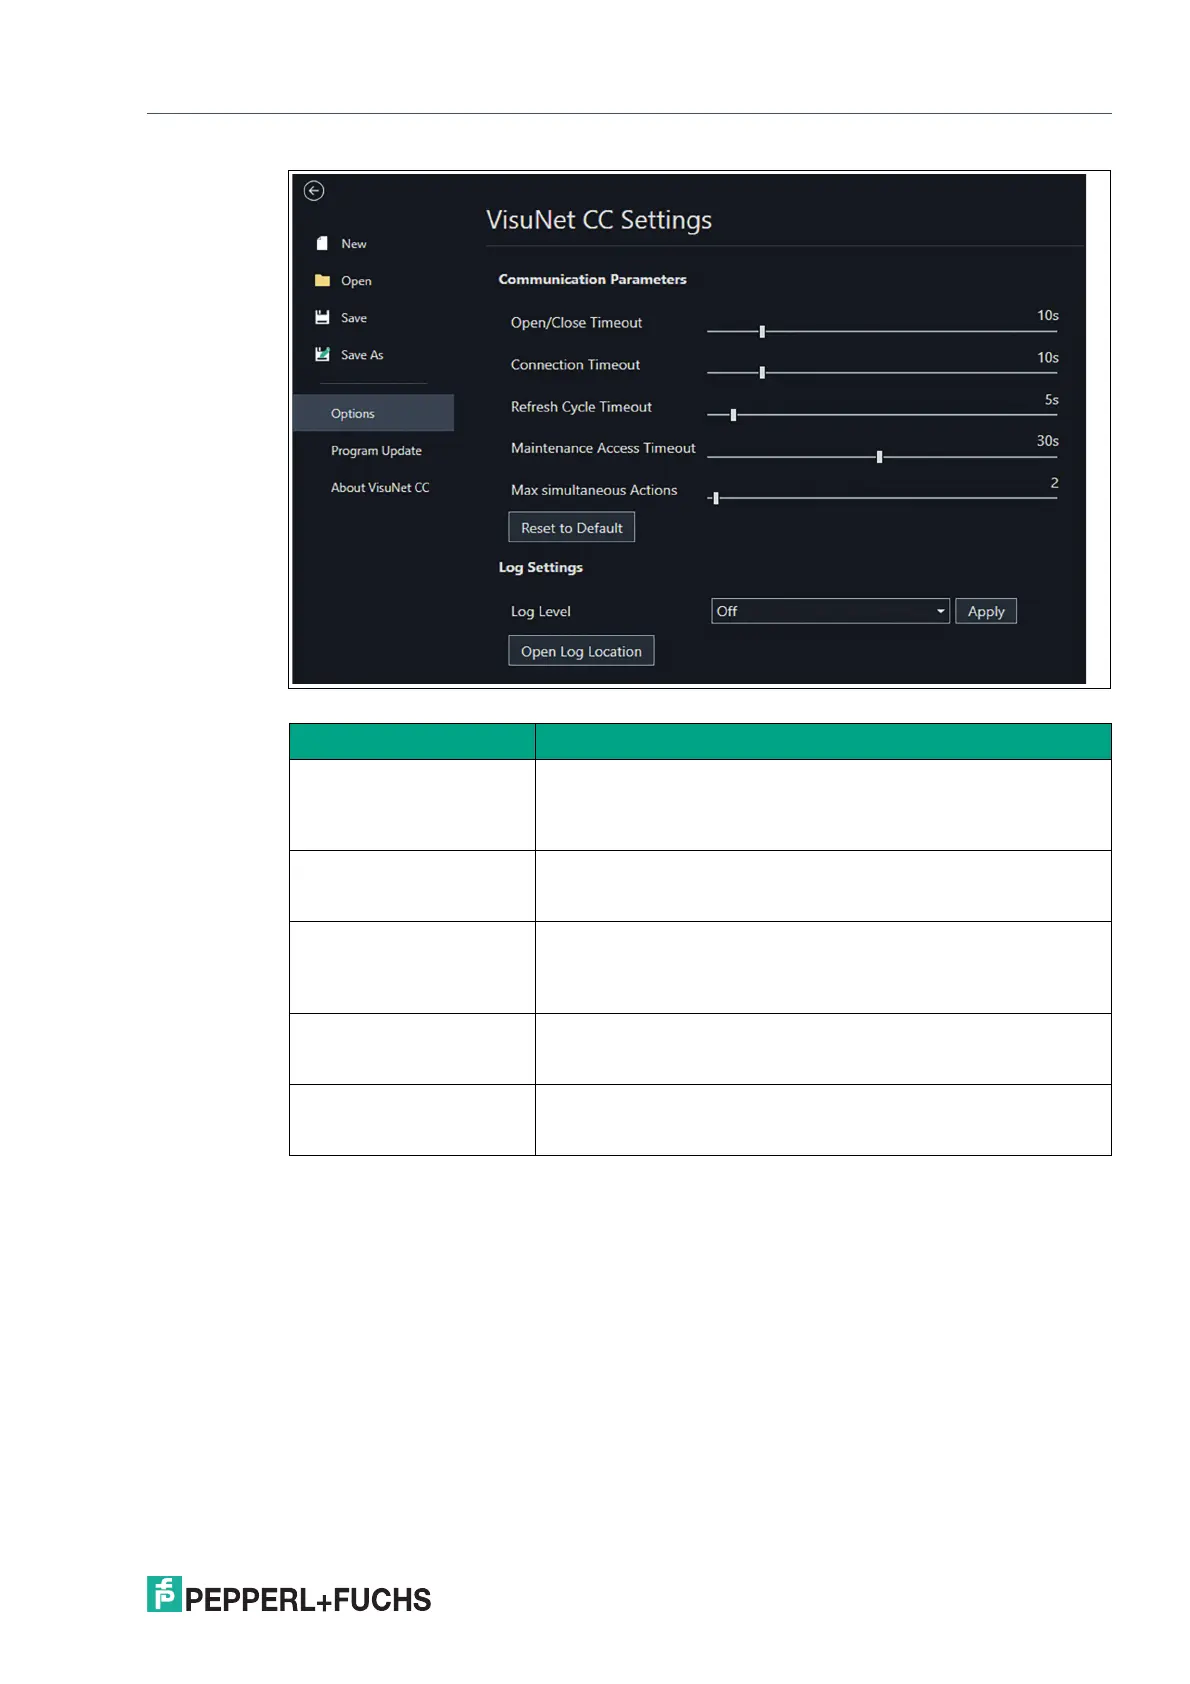
Task: Choose Save in the side menu
Action: point(354,318)
